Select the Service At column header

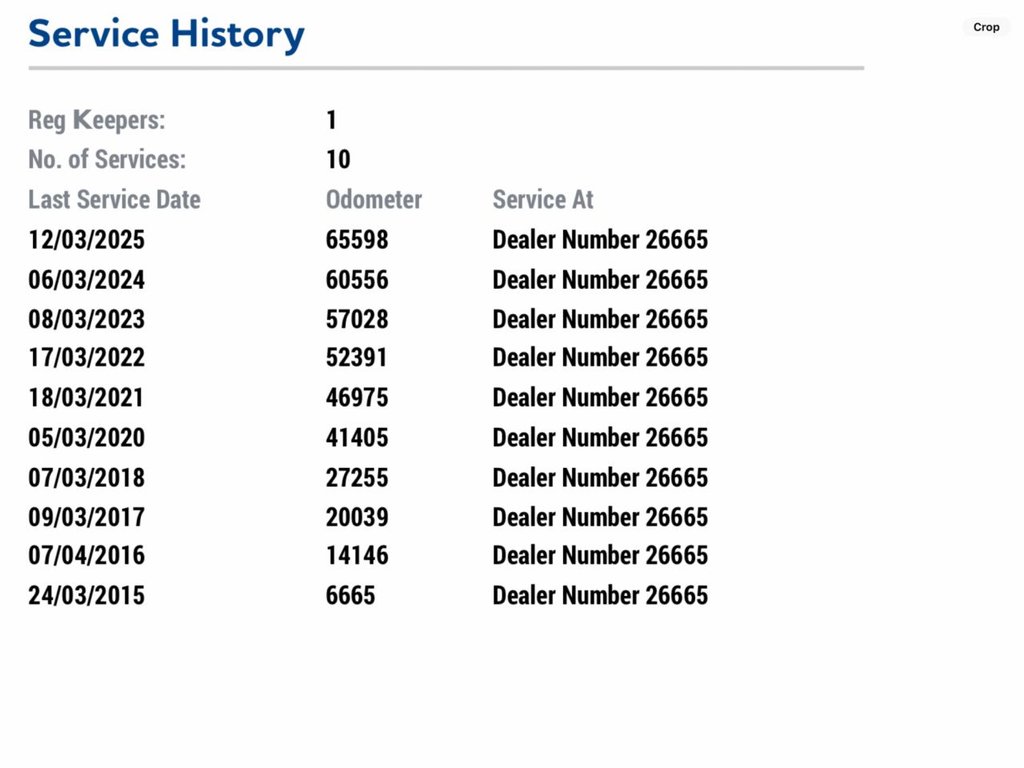[x=543, y=200]
